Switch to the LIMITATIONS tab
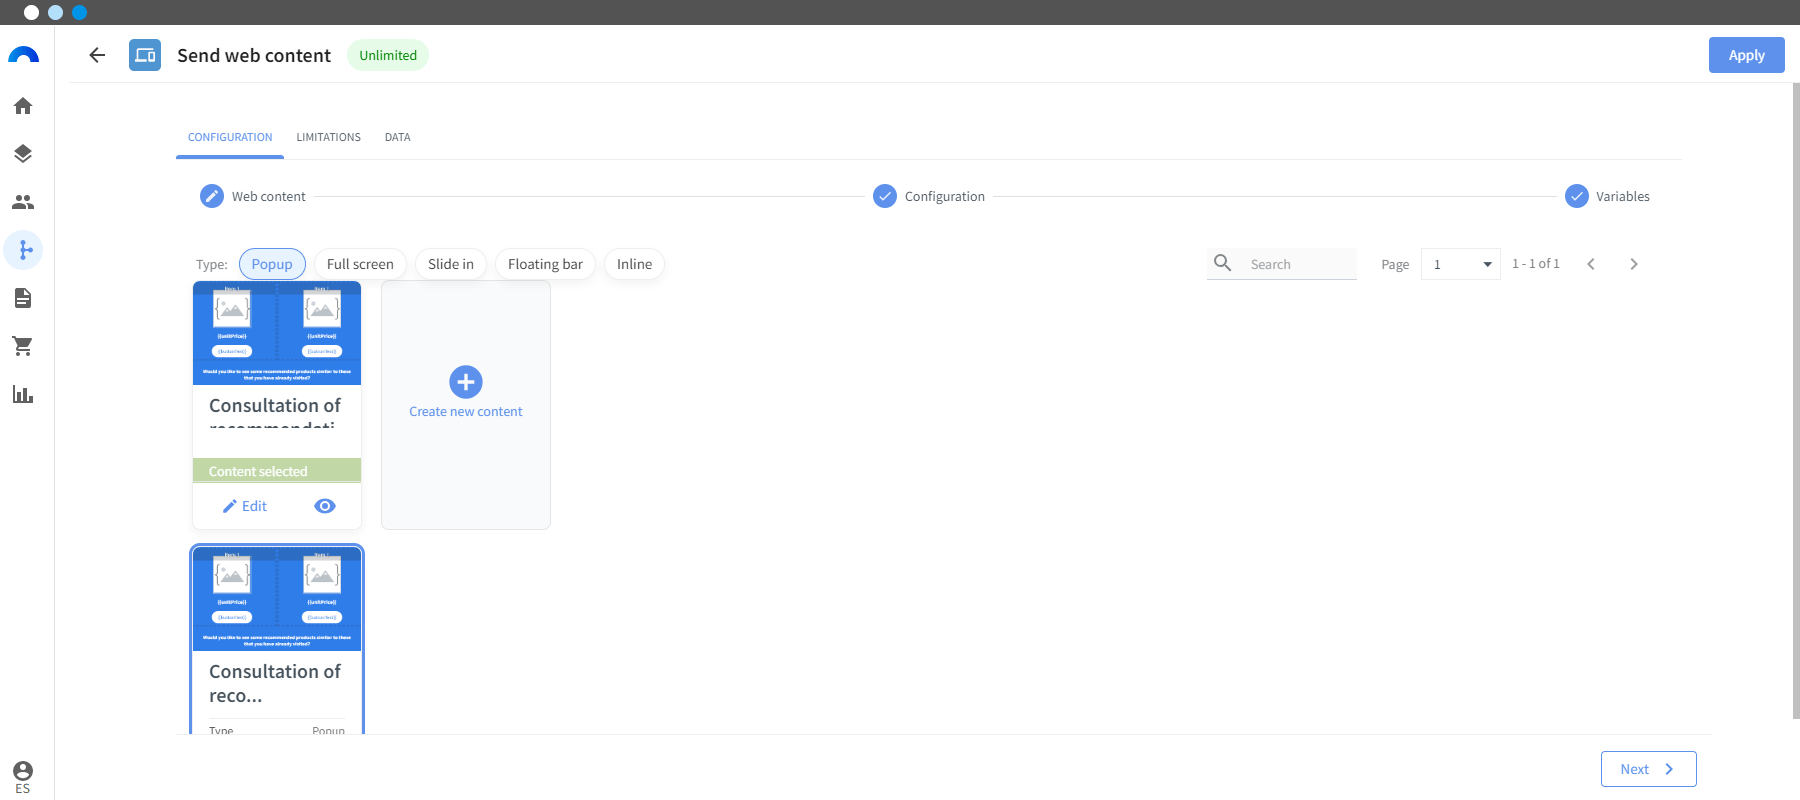Image resolution: width=1800 pixels, height=800 pixels. click(328, 137)
